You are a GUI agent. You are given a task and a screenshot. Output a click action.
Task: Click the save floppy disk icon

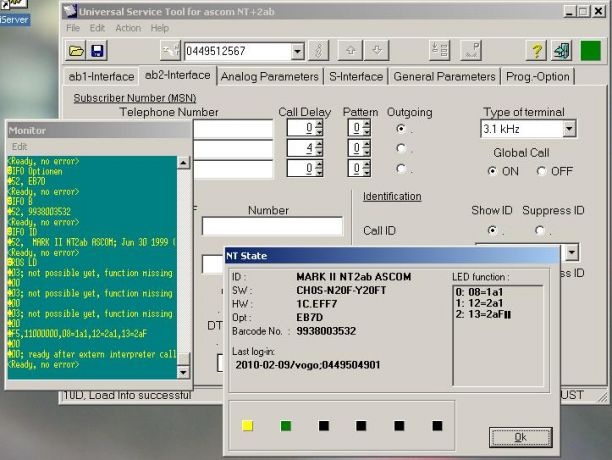click(x=97, y=51)
